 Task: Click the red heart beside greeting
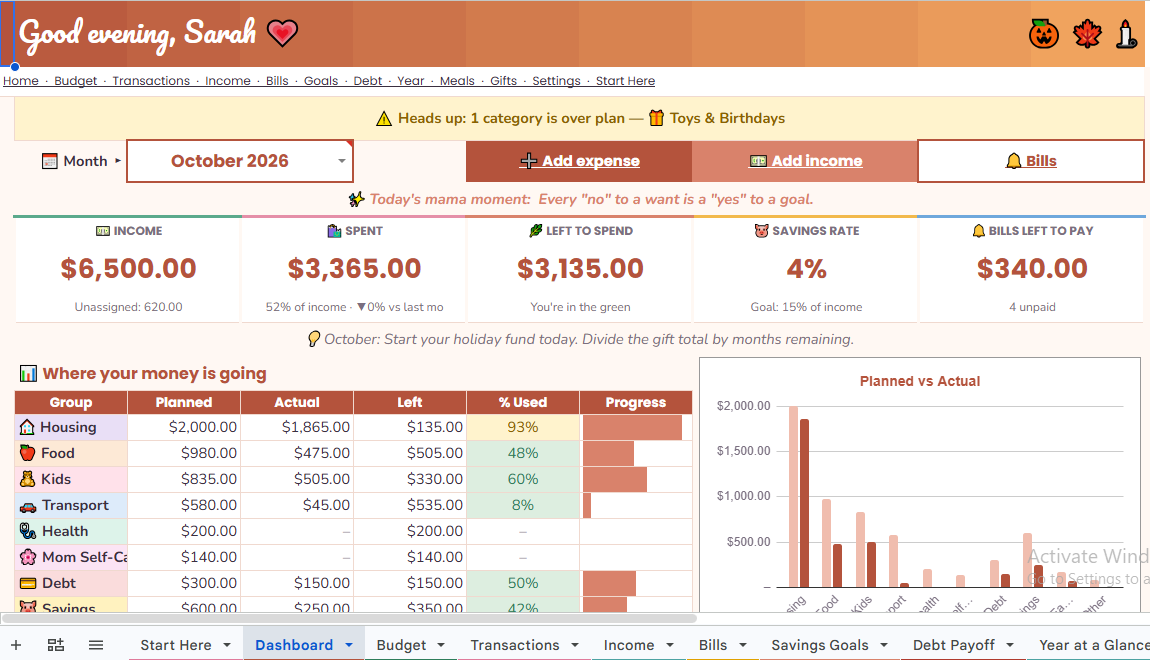(x=282, y=33)
